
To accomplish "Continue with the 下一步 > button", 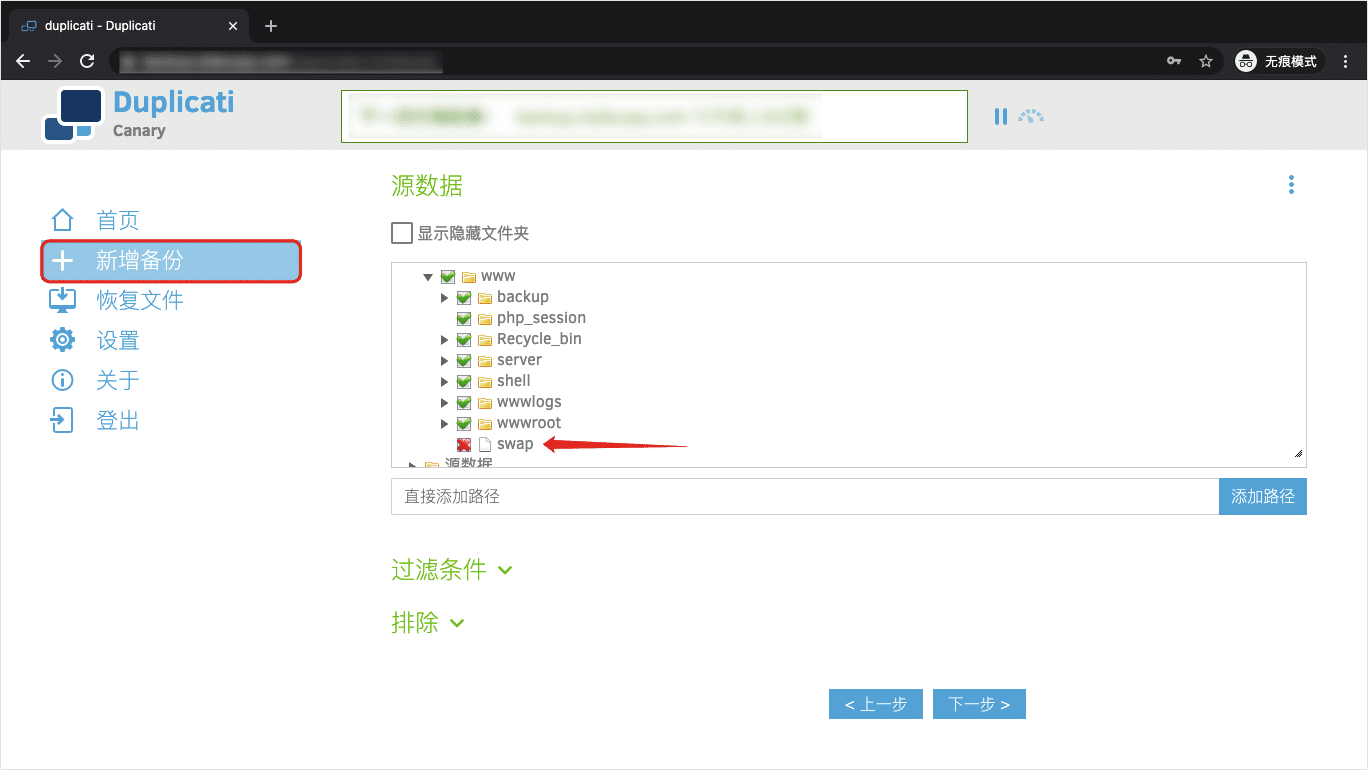I will coord(979,704).
